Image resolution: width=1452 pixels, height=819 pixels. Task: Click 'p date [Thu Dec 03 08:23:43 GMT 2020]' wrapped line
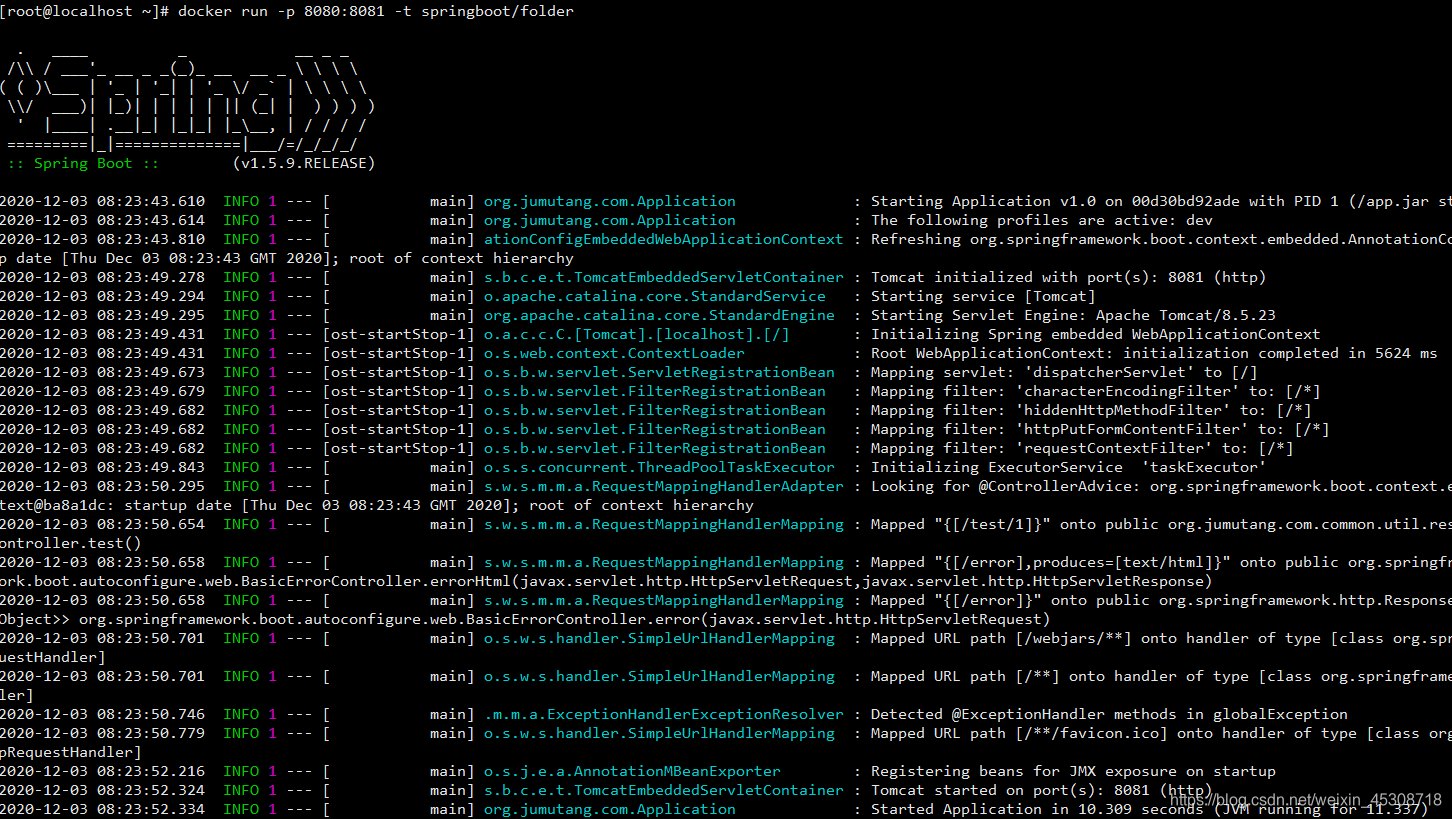(287, 258)
